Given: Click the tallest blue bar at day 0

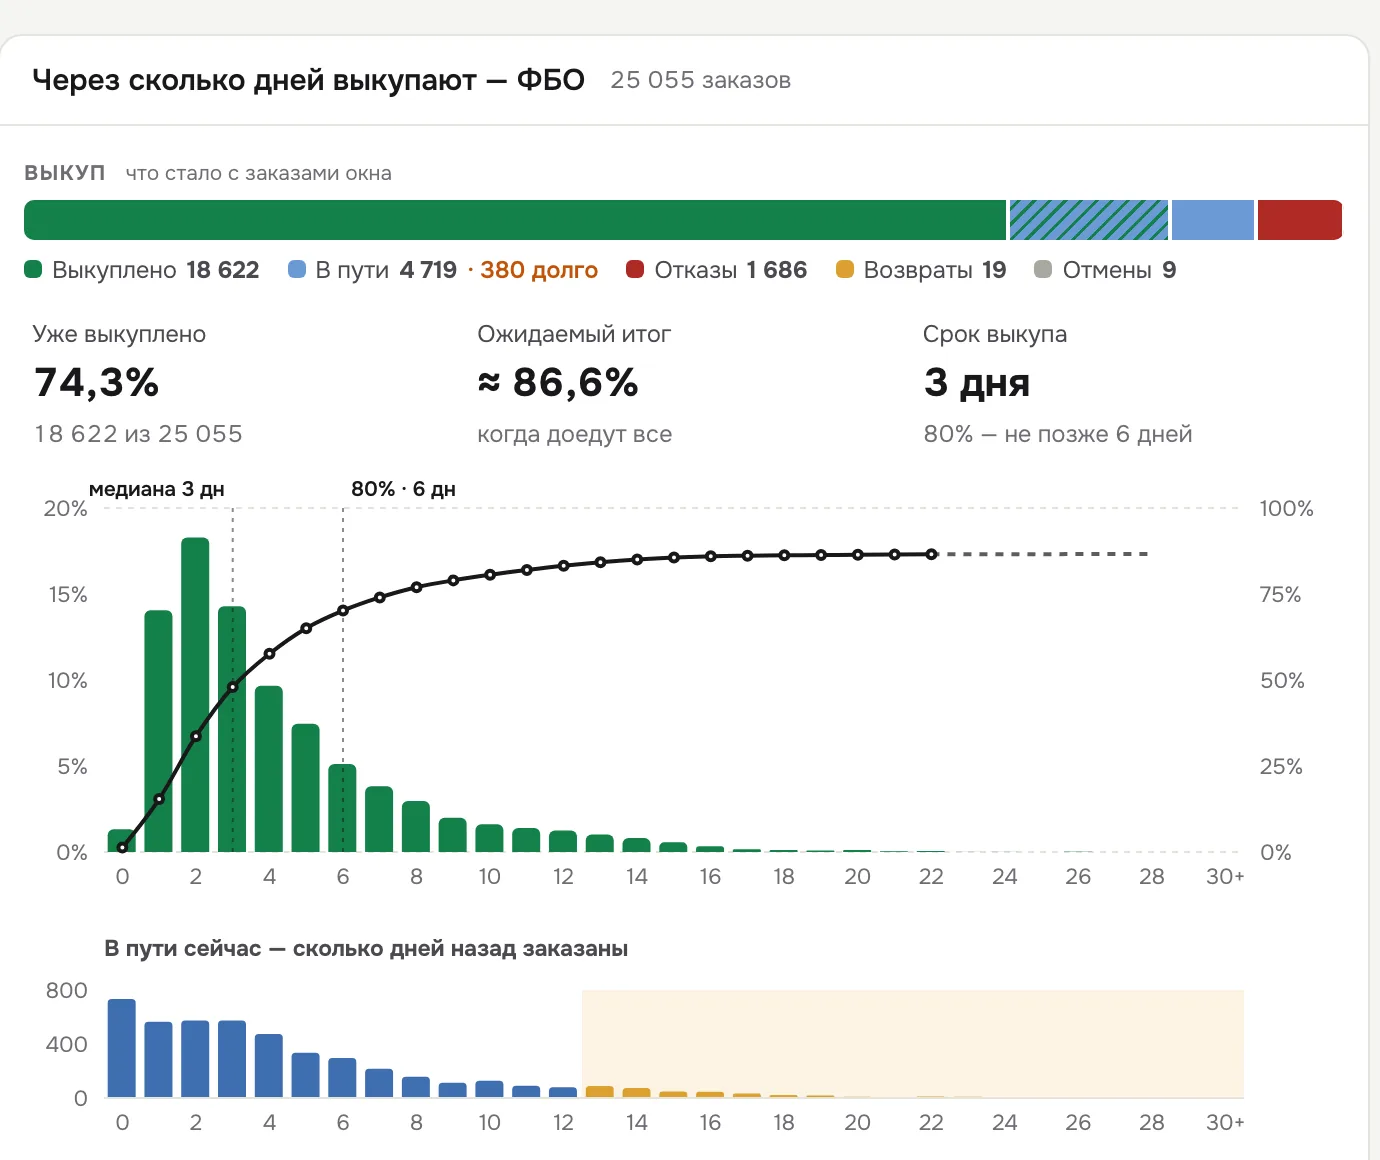Looking at the screenshot, I should coord(122,1048).
